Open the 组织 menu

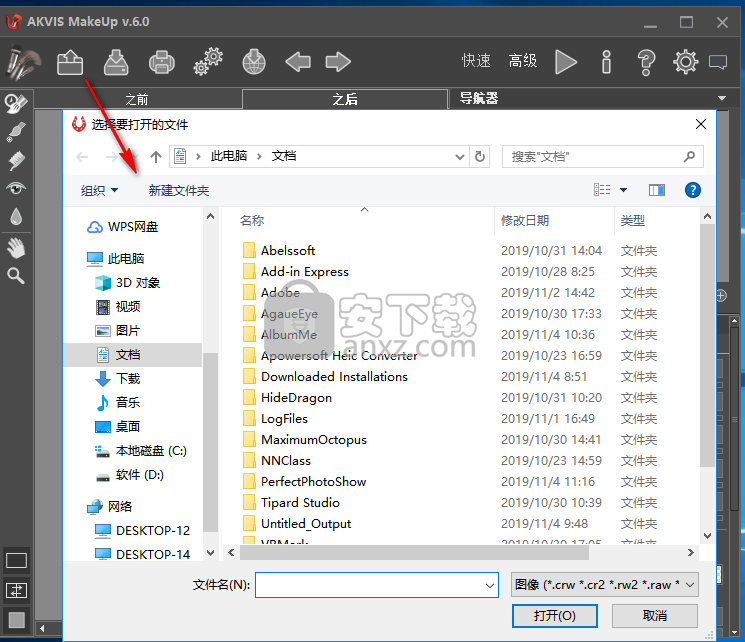coord(99,191)
